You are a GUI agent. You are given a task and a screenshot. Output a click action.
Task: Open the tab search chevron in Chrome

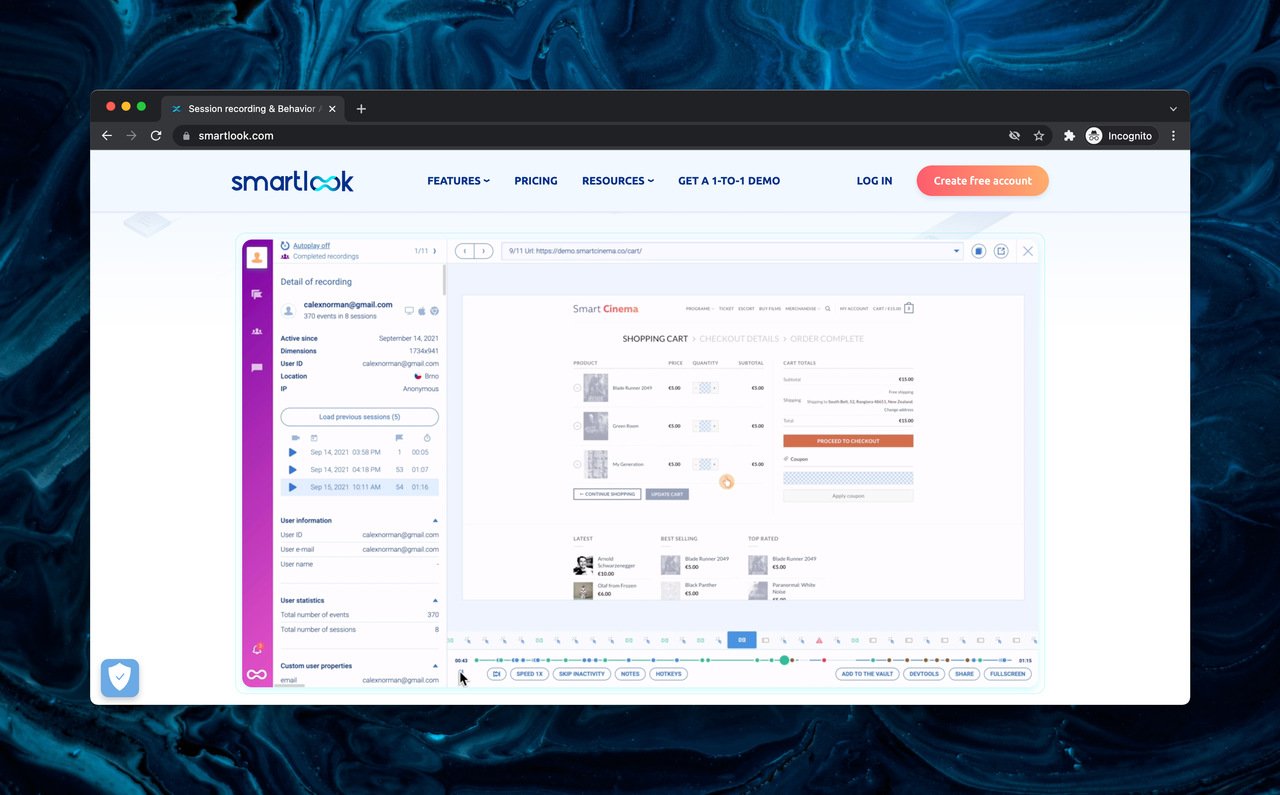pyautogui.click(x=1173, y=109)
